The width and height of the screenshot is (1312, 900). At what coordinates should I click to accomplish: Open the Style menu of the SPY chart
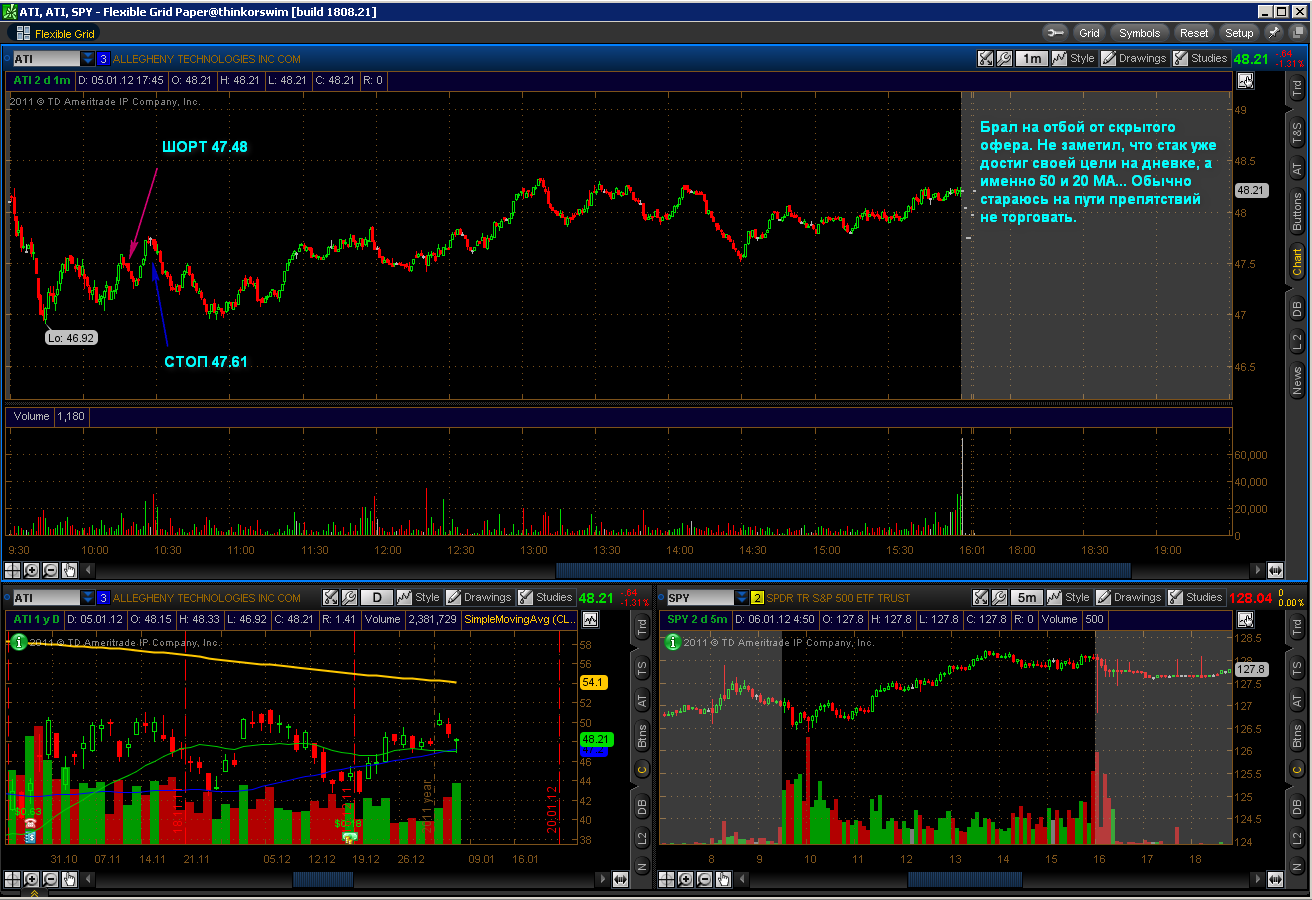pos(1068,598)
